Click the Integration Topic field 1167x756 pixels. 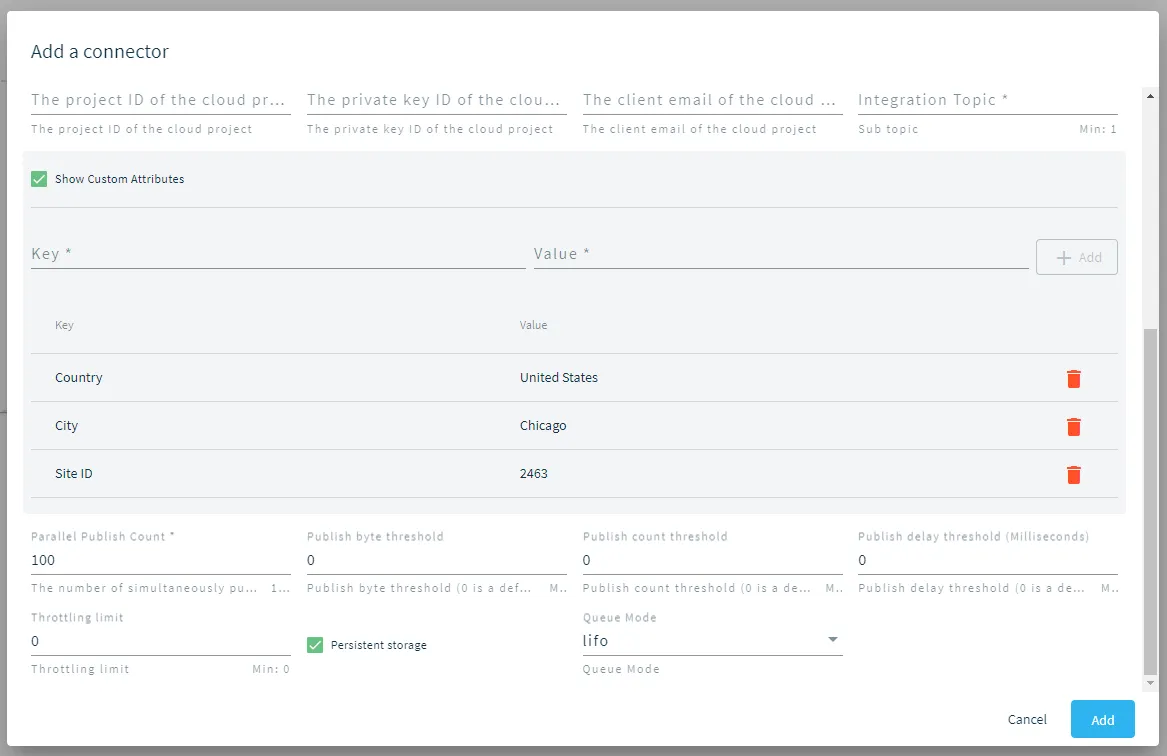[x=988, y=100]
